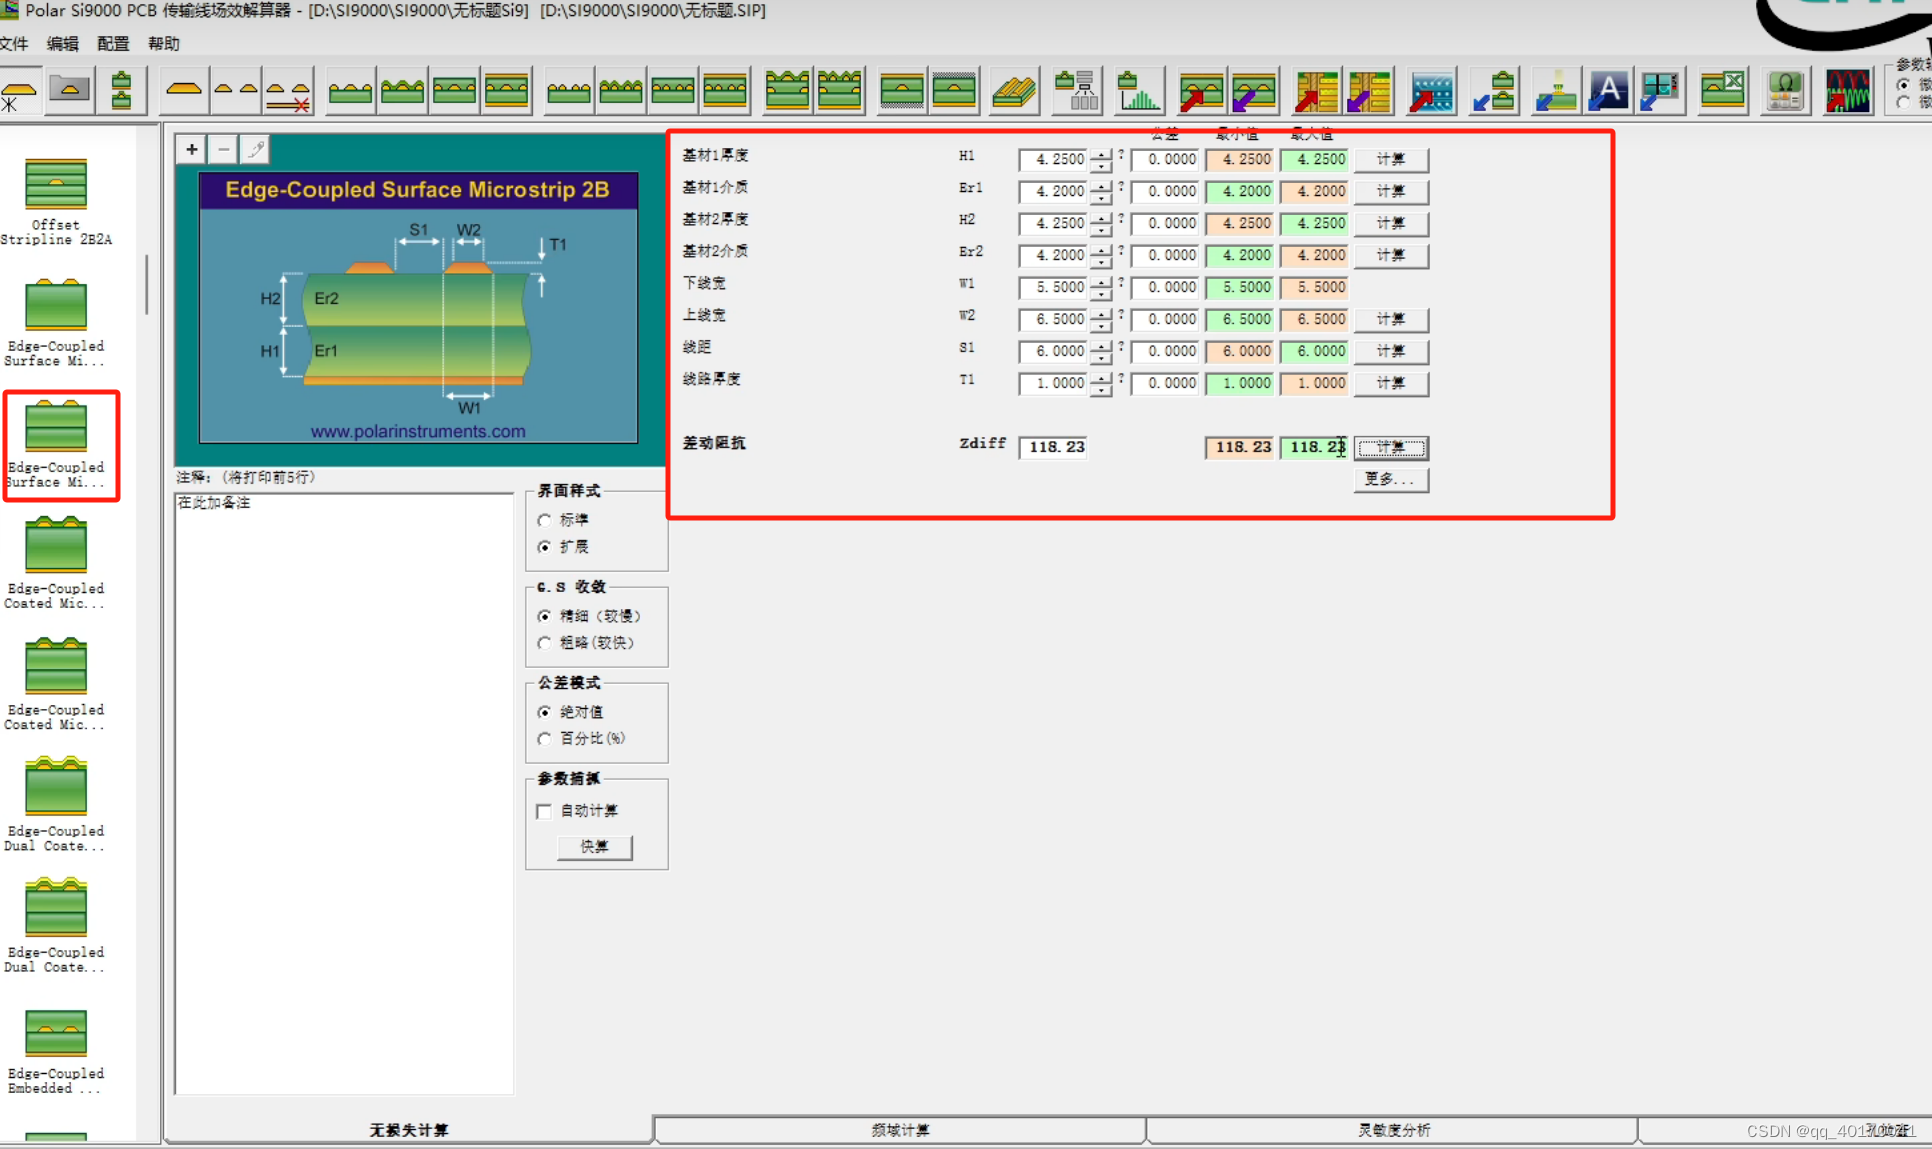The height and width of the screenshot is (1149, 1932).
Task: Click the zoom-in plus icon above diagram
Action: [x=191, y=149]
